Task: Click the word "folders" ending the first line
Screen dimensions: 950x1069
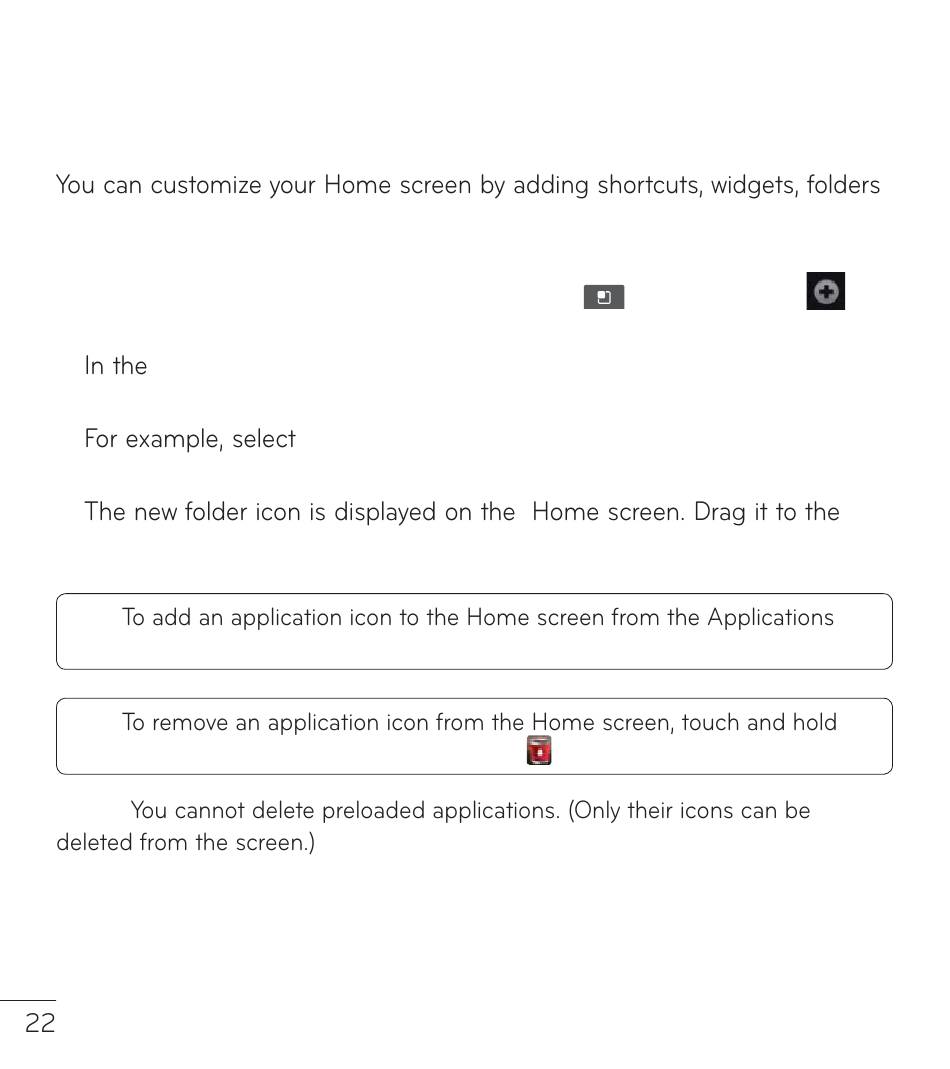Action: click(843, 185)
